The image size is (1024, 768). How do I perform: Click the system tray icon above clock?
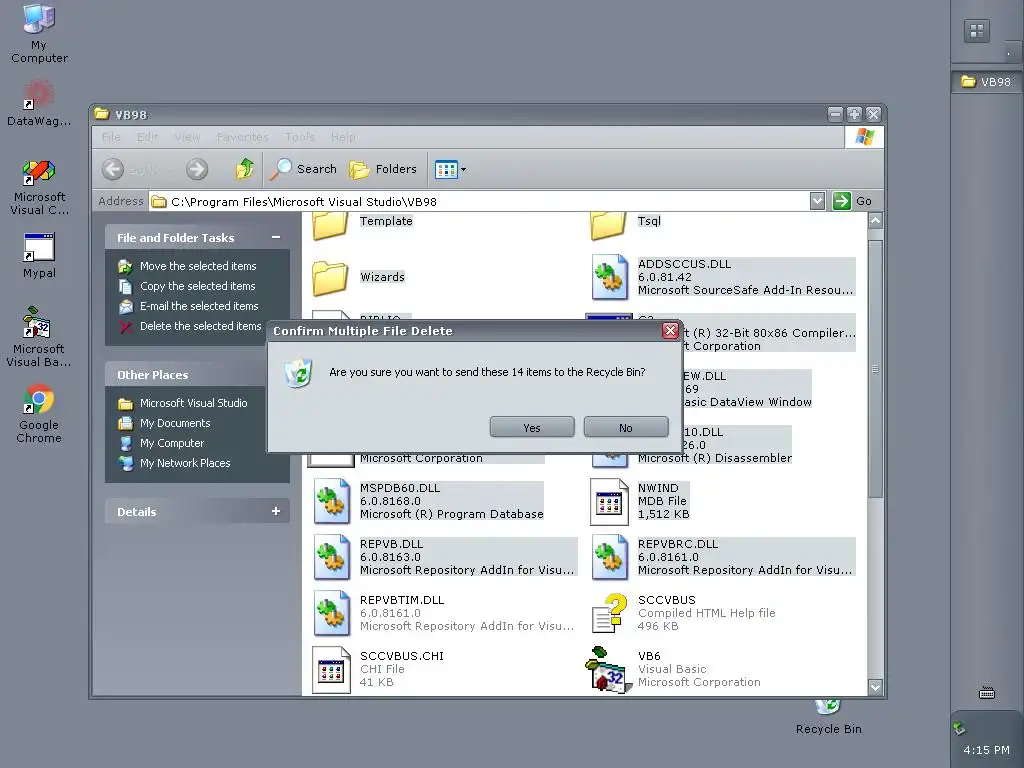959,728
